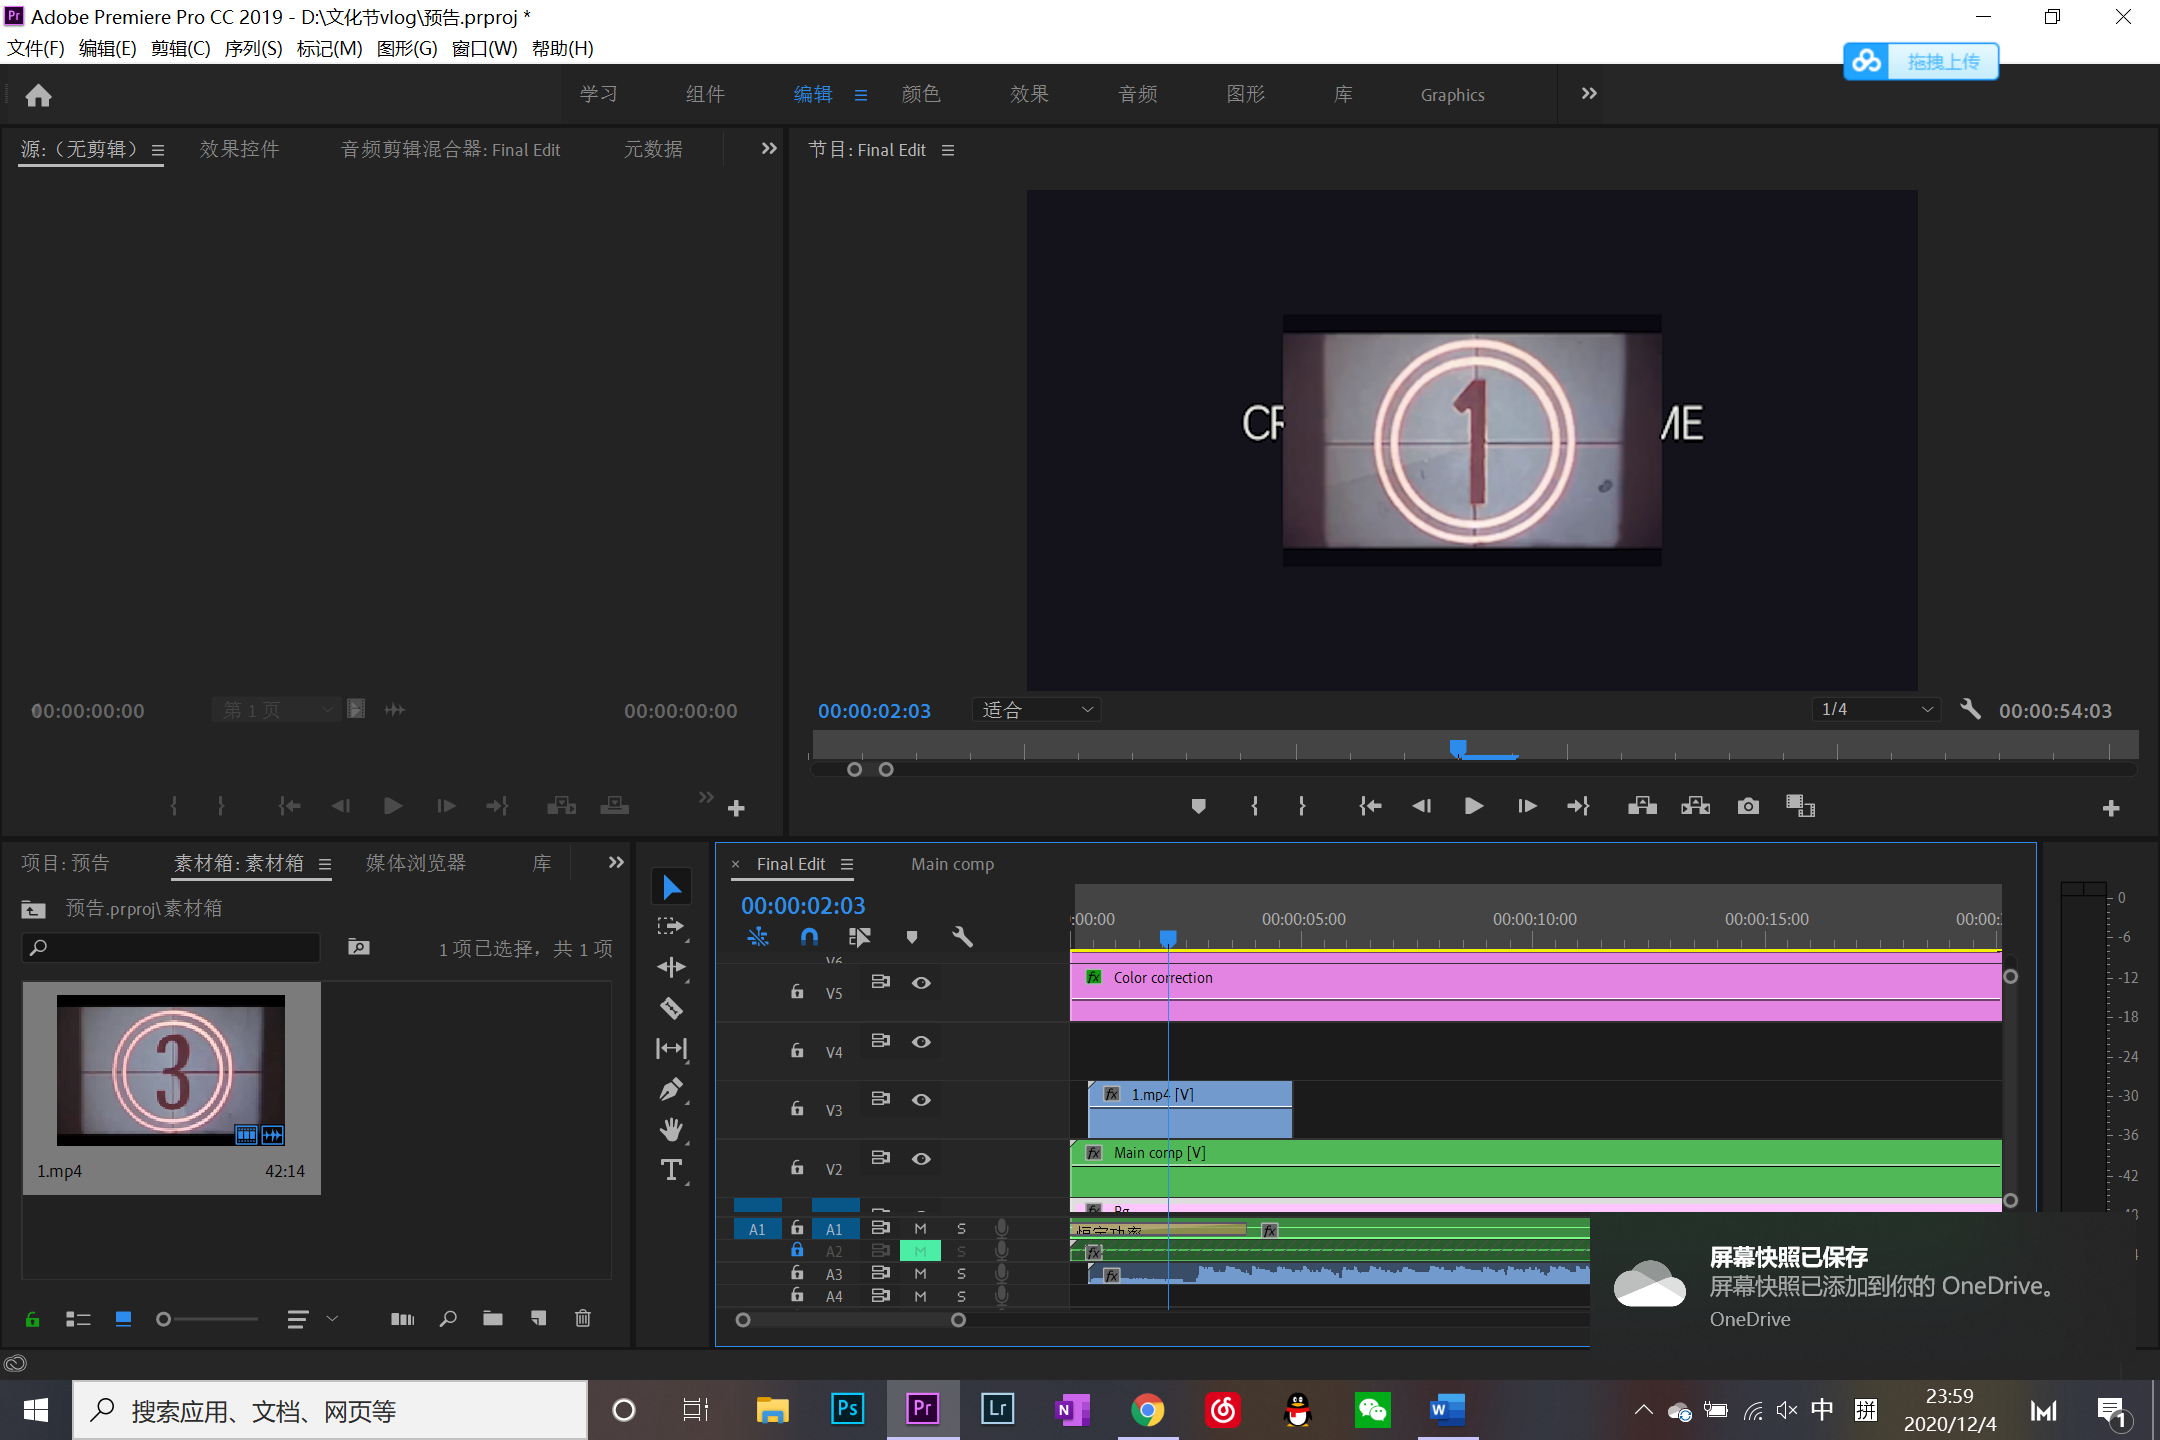The width and height of the screenshot is (2160, 1440).
Task: Open the zoom level 适合 dropdown
Action: coord(1036,710)
